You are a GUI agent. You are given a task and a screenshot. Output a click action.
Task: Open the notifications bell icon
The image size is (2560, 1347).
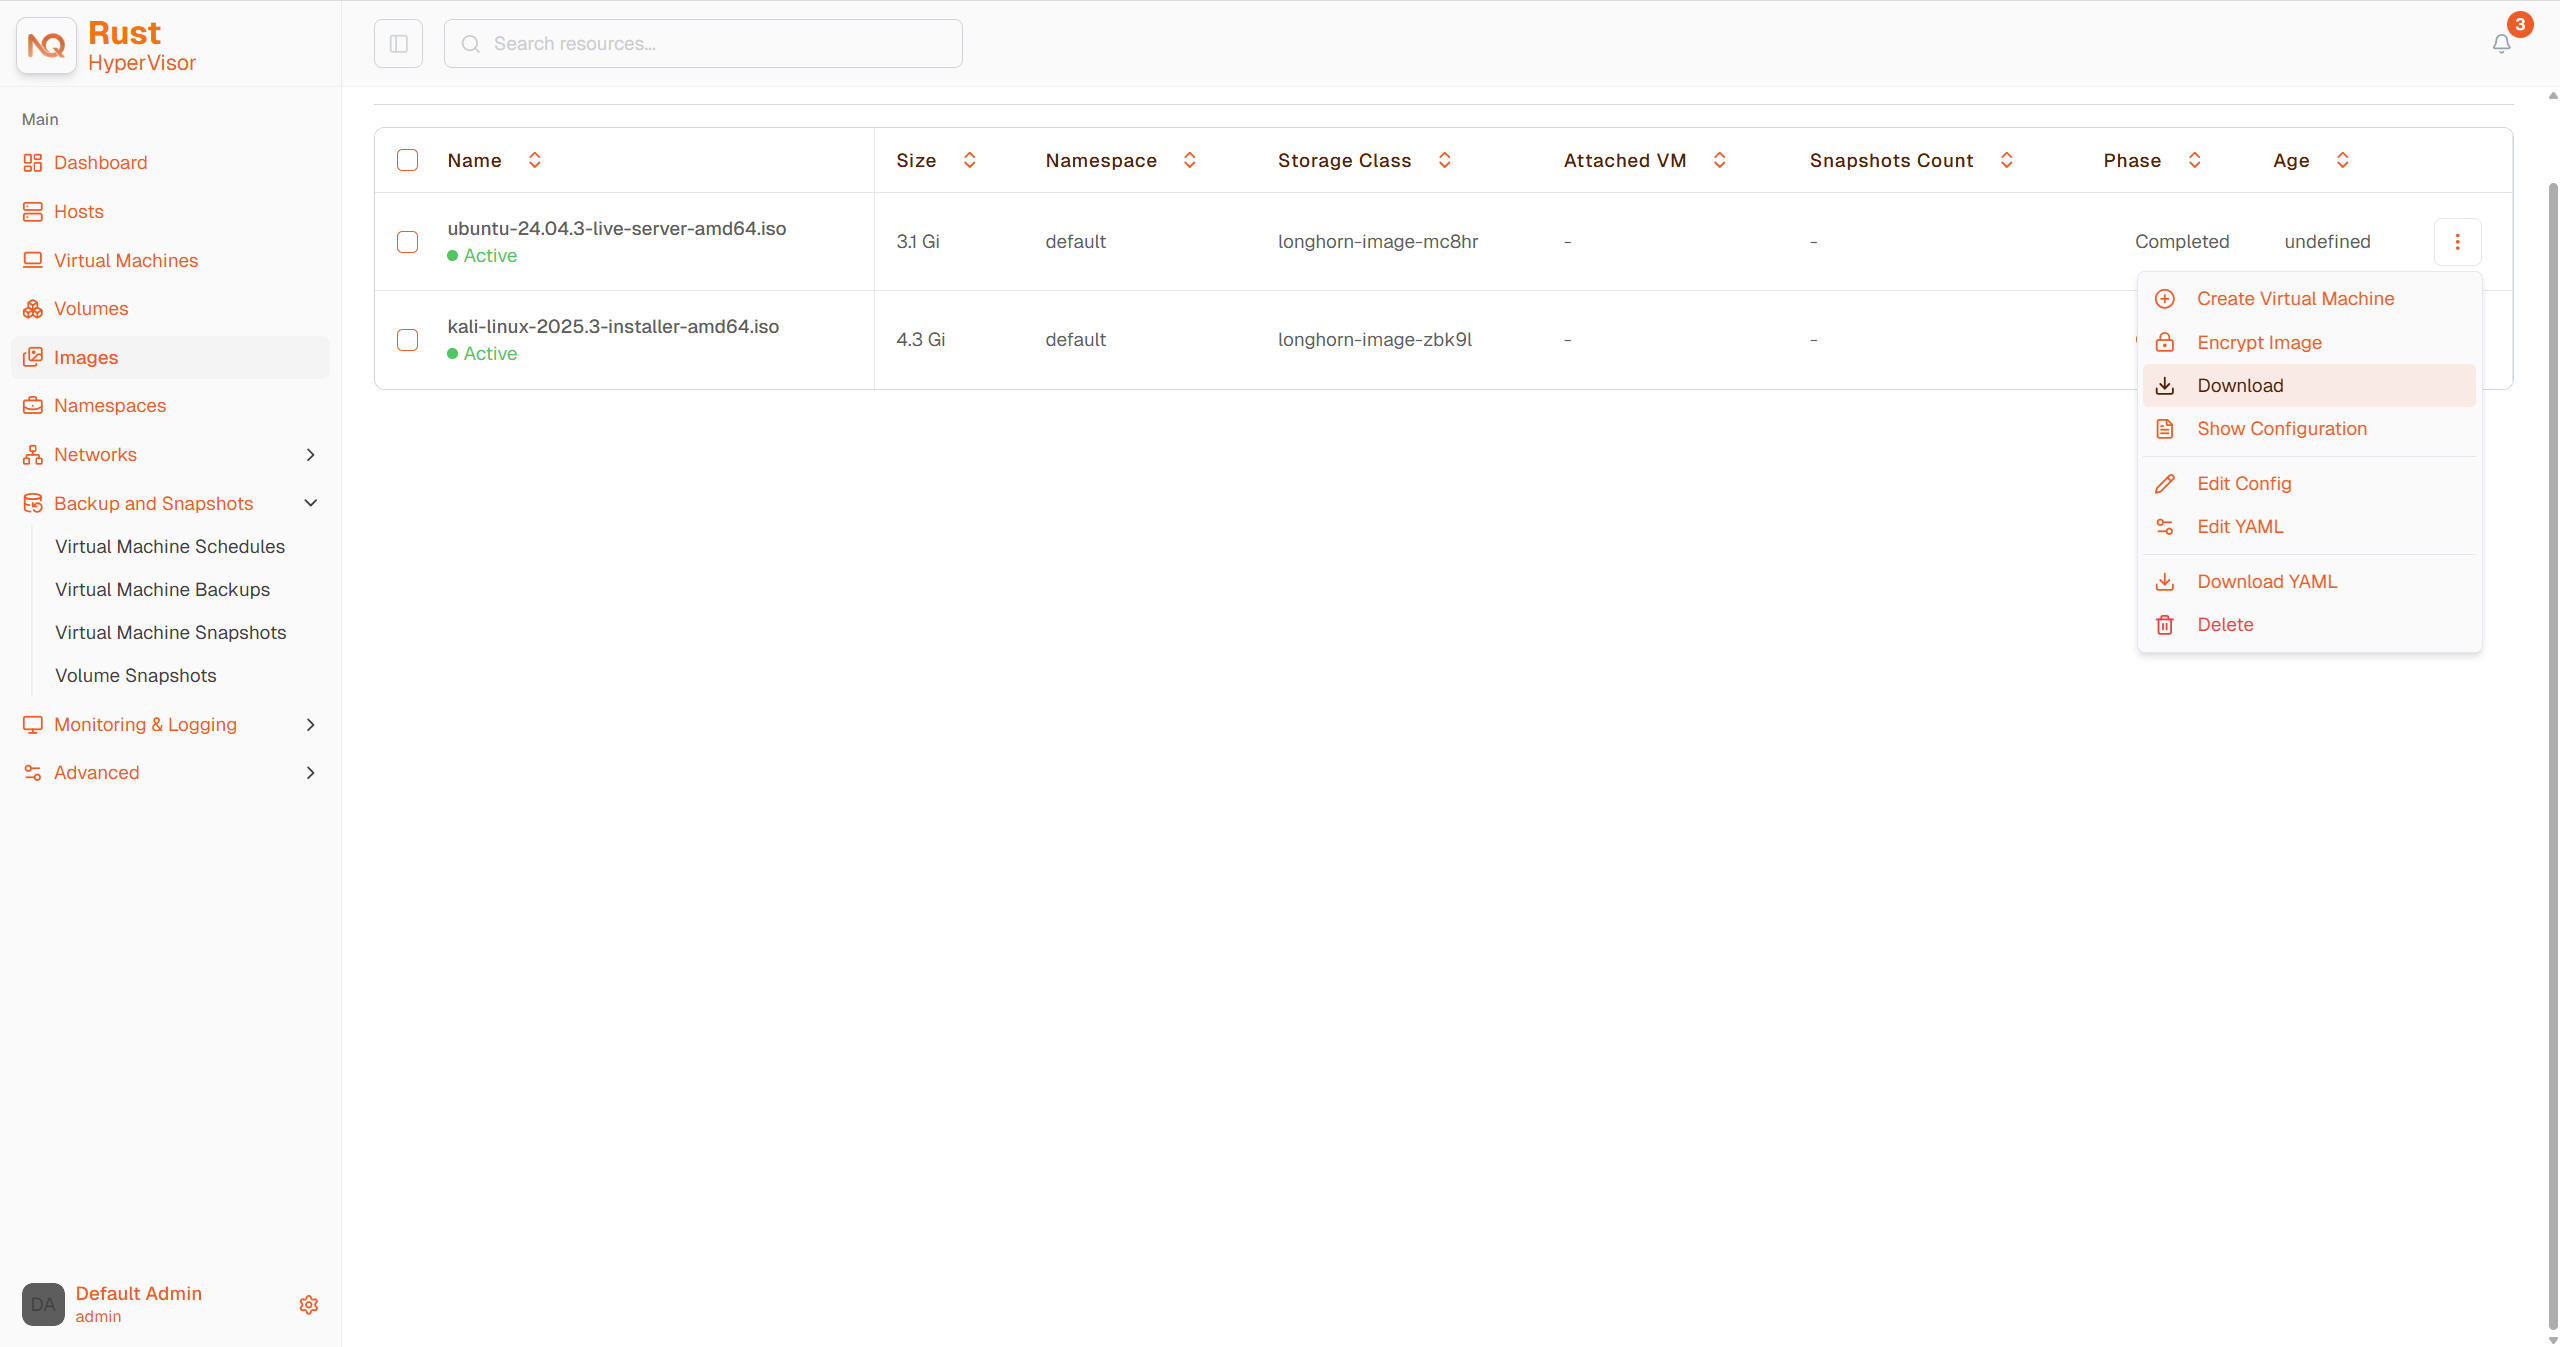coord(2501,44)
